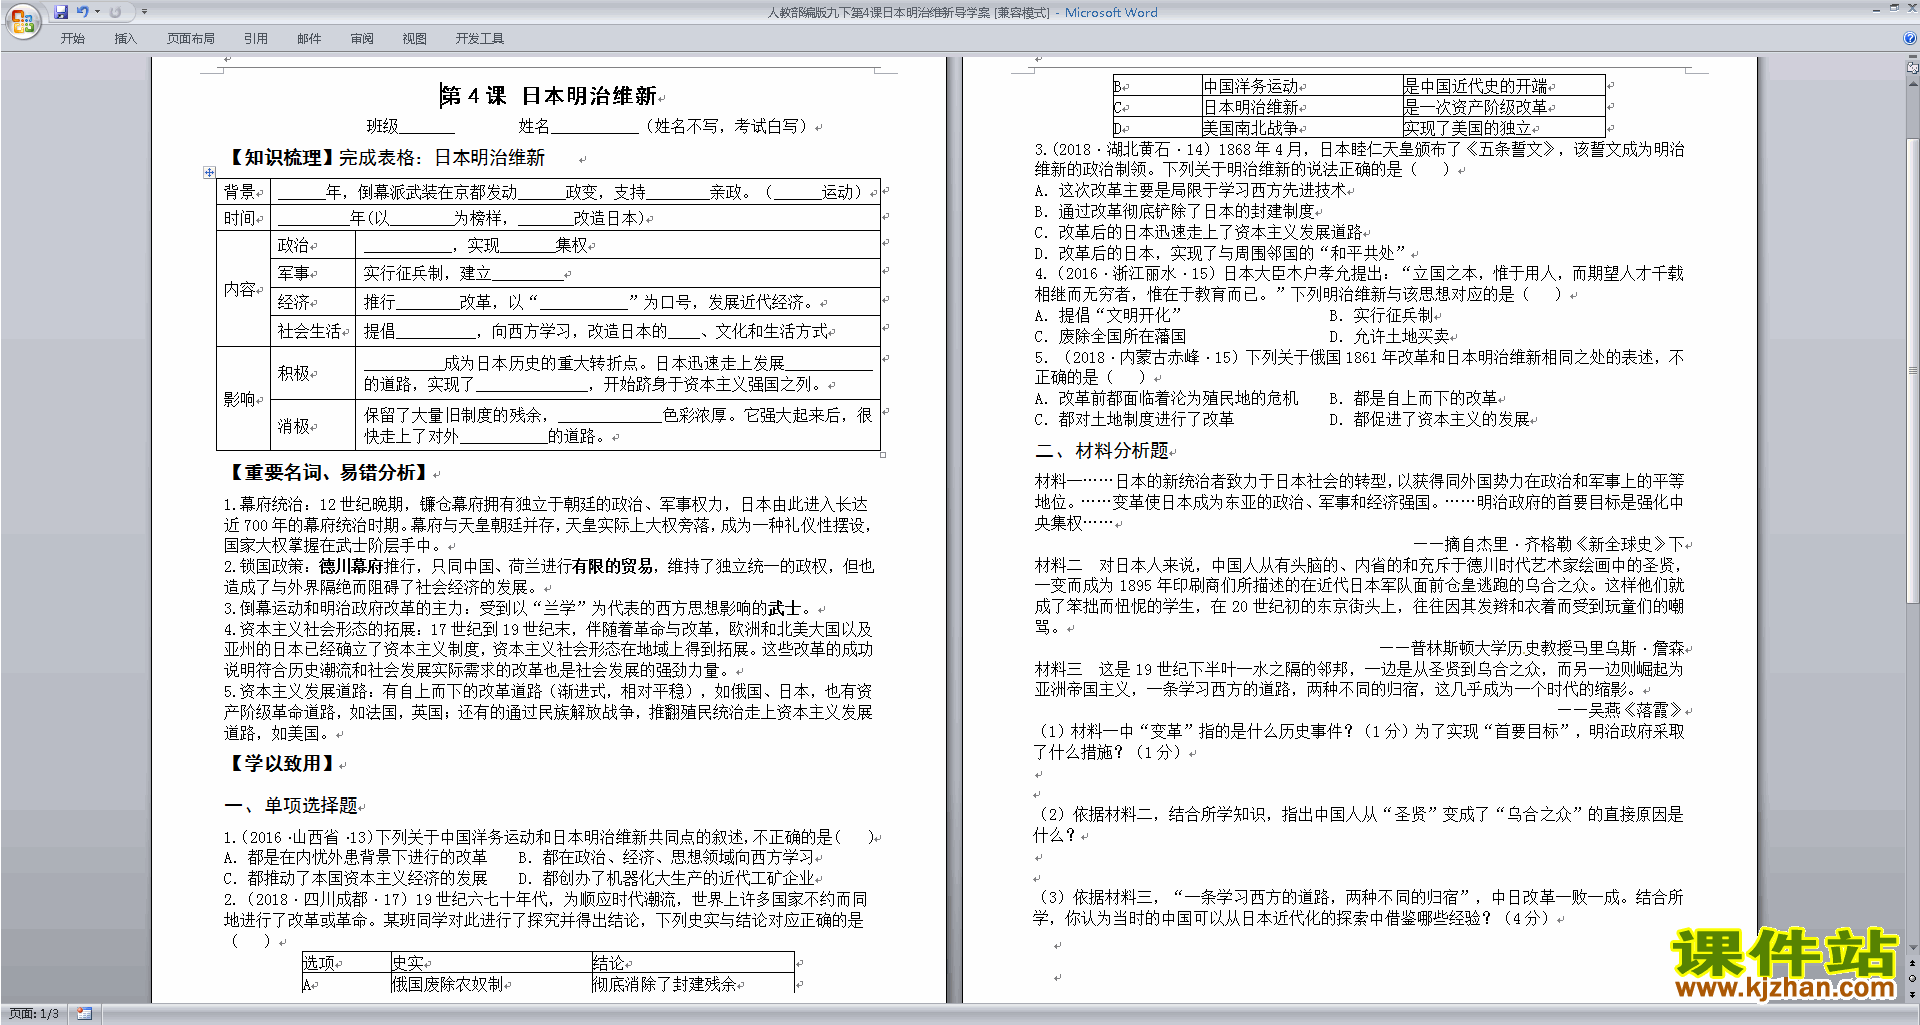Click option D. 允许土地买卖
This screenshot has width=1920, height=1025.
1390,337
